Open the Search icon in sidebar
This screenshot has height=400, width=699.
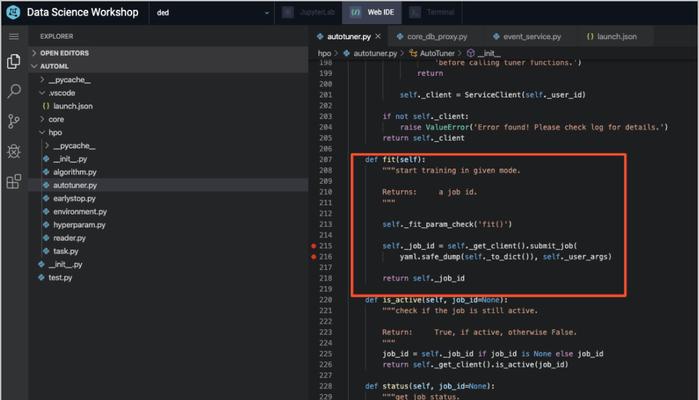14,91
